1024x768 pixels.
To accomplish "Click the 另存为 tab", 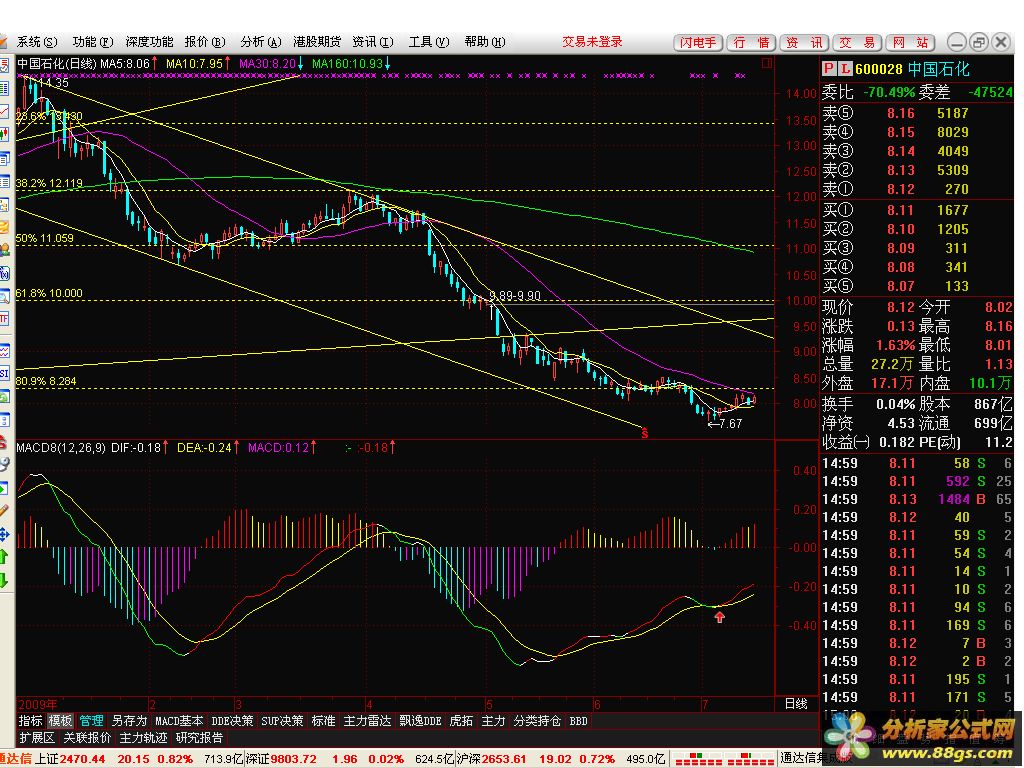I will pyautogui.click(x=129, y=721).
